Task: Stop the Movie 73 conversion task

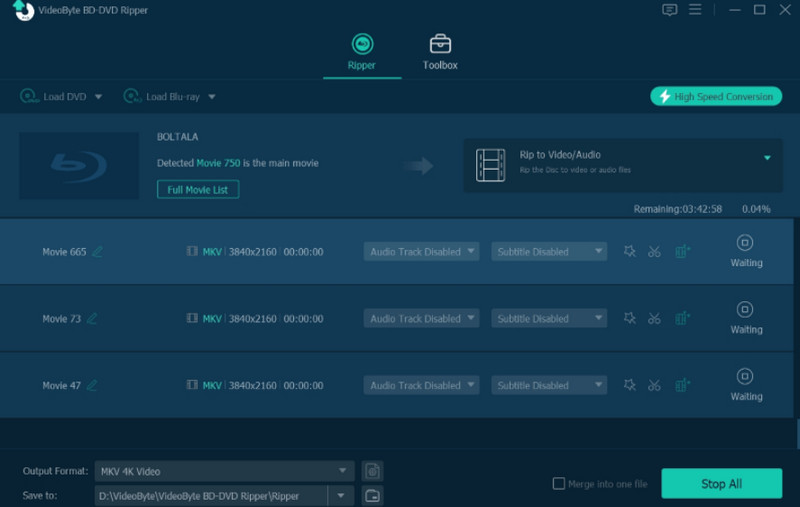Action: pyautogui.click(x=745, y=310)
